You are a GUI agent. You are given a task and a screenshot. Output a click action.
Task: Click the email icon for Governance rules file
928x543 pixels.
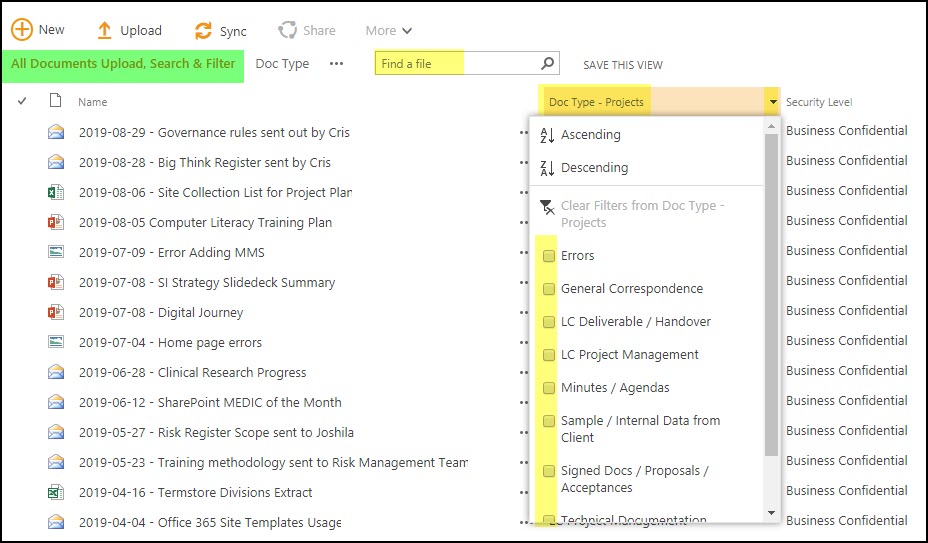tap(56, 132)
